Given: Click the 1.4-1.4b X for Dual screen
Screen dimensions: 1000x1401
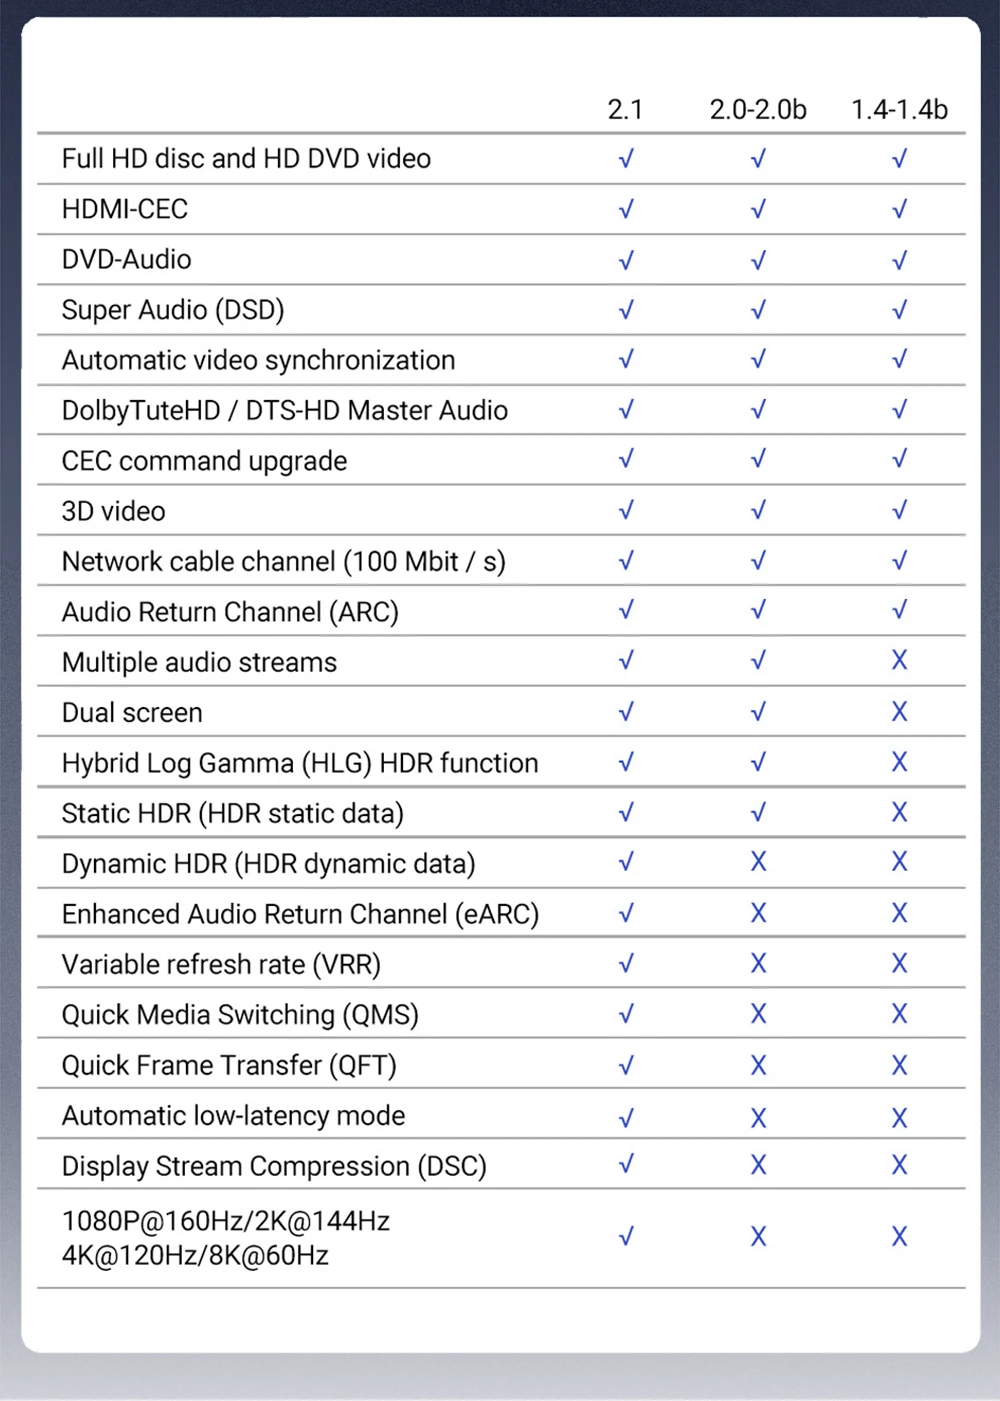Looking at the screenshot, I should 899,712.
